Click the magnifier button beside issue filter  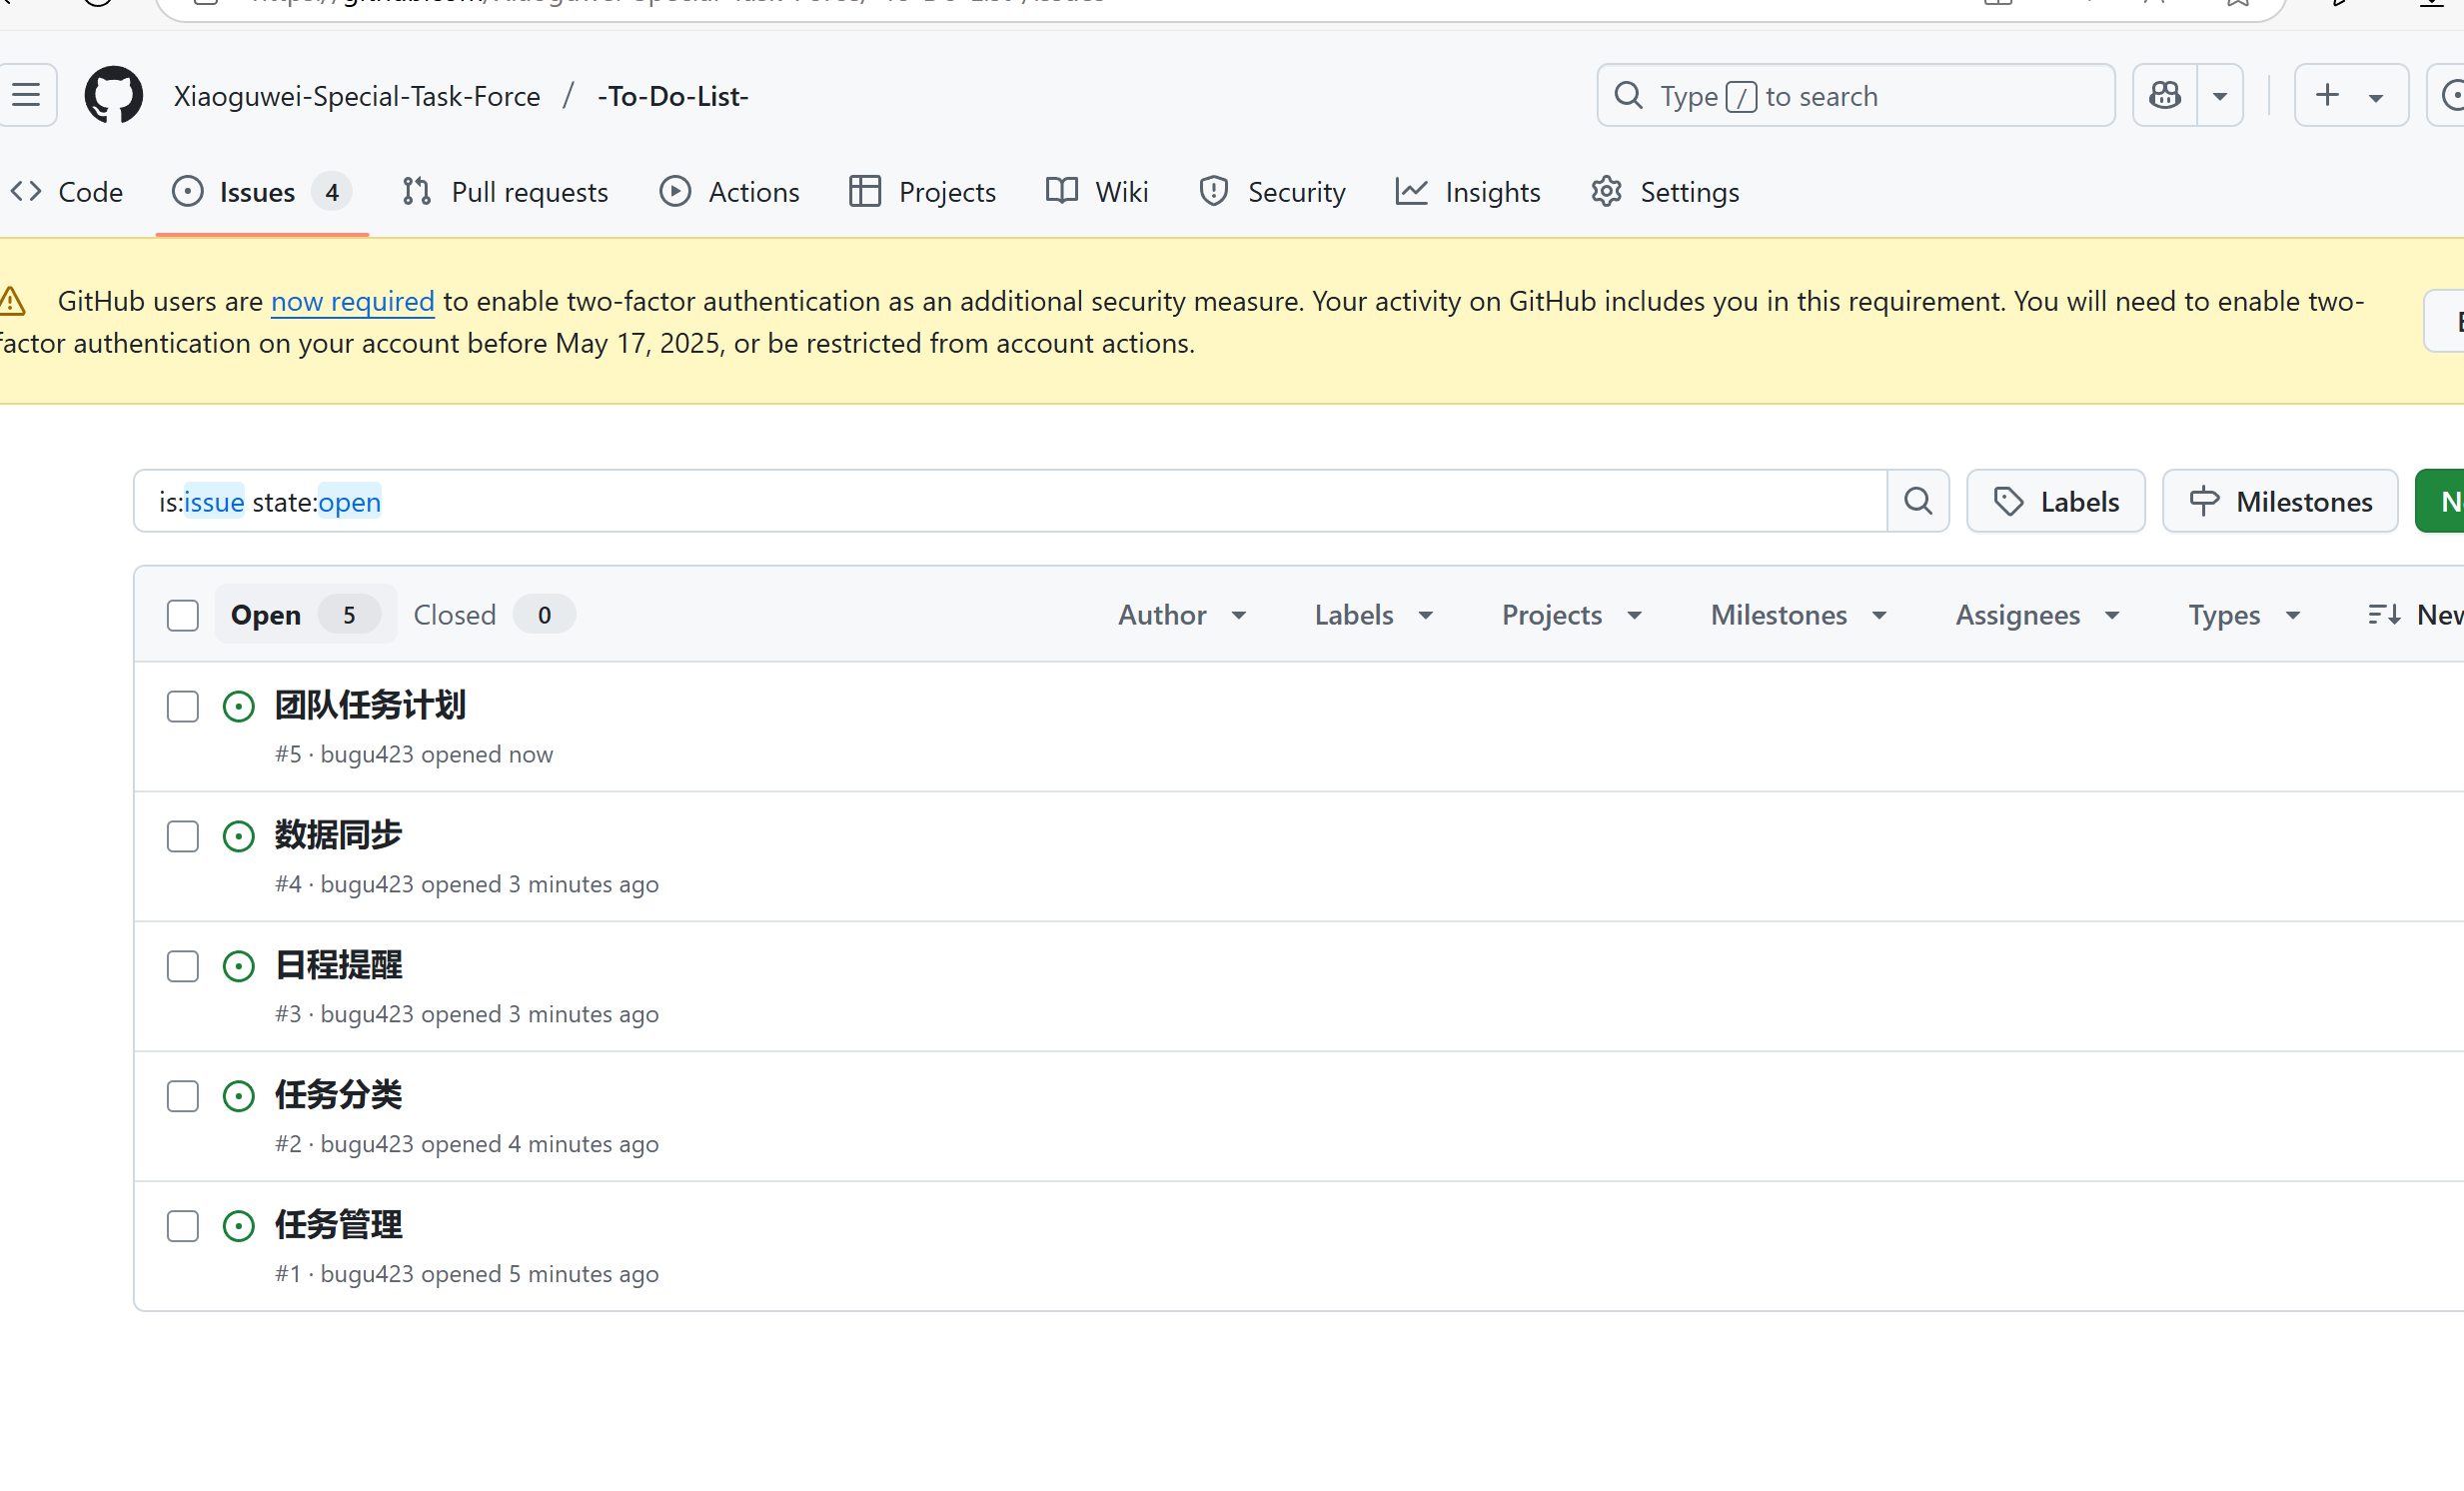1917,501
